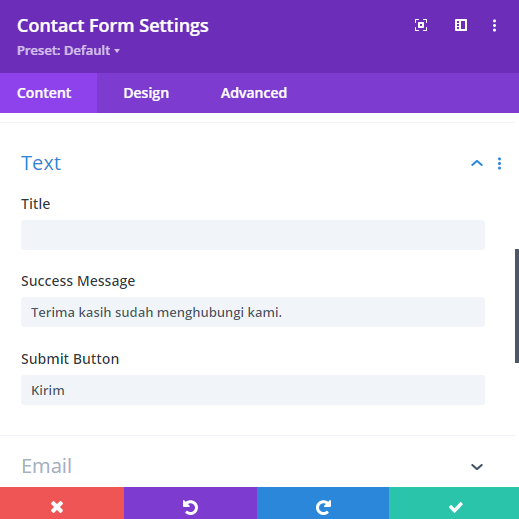The height and width of the screenshot is (519, 519).
Task: Focus the empty Title input field
Action: point(253,235)
